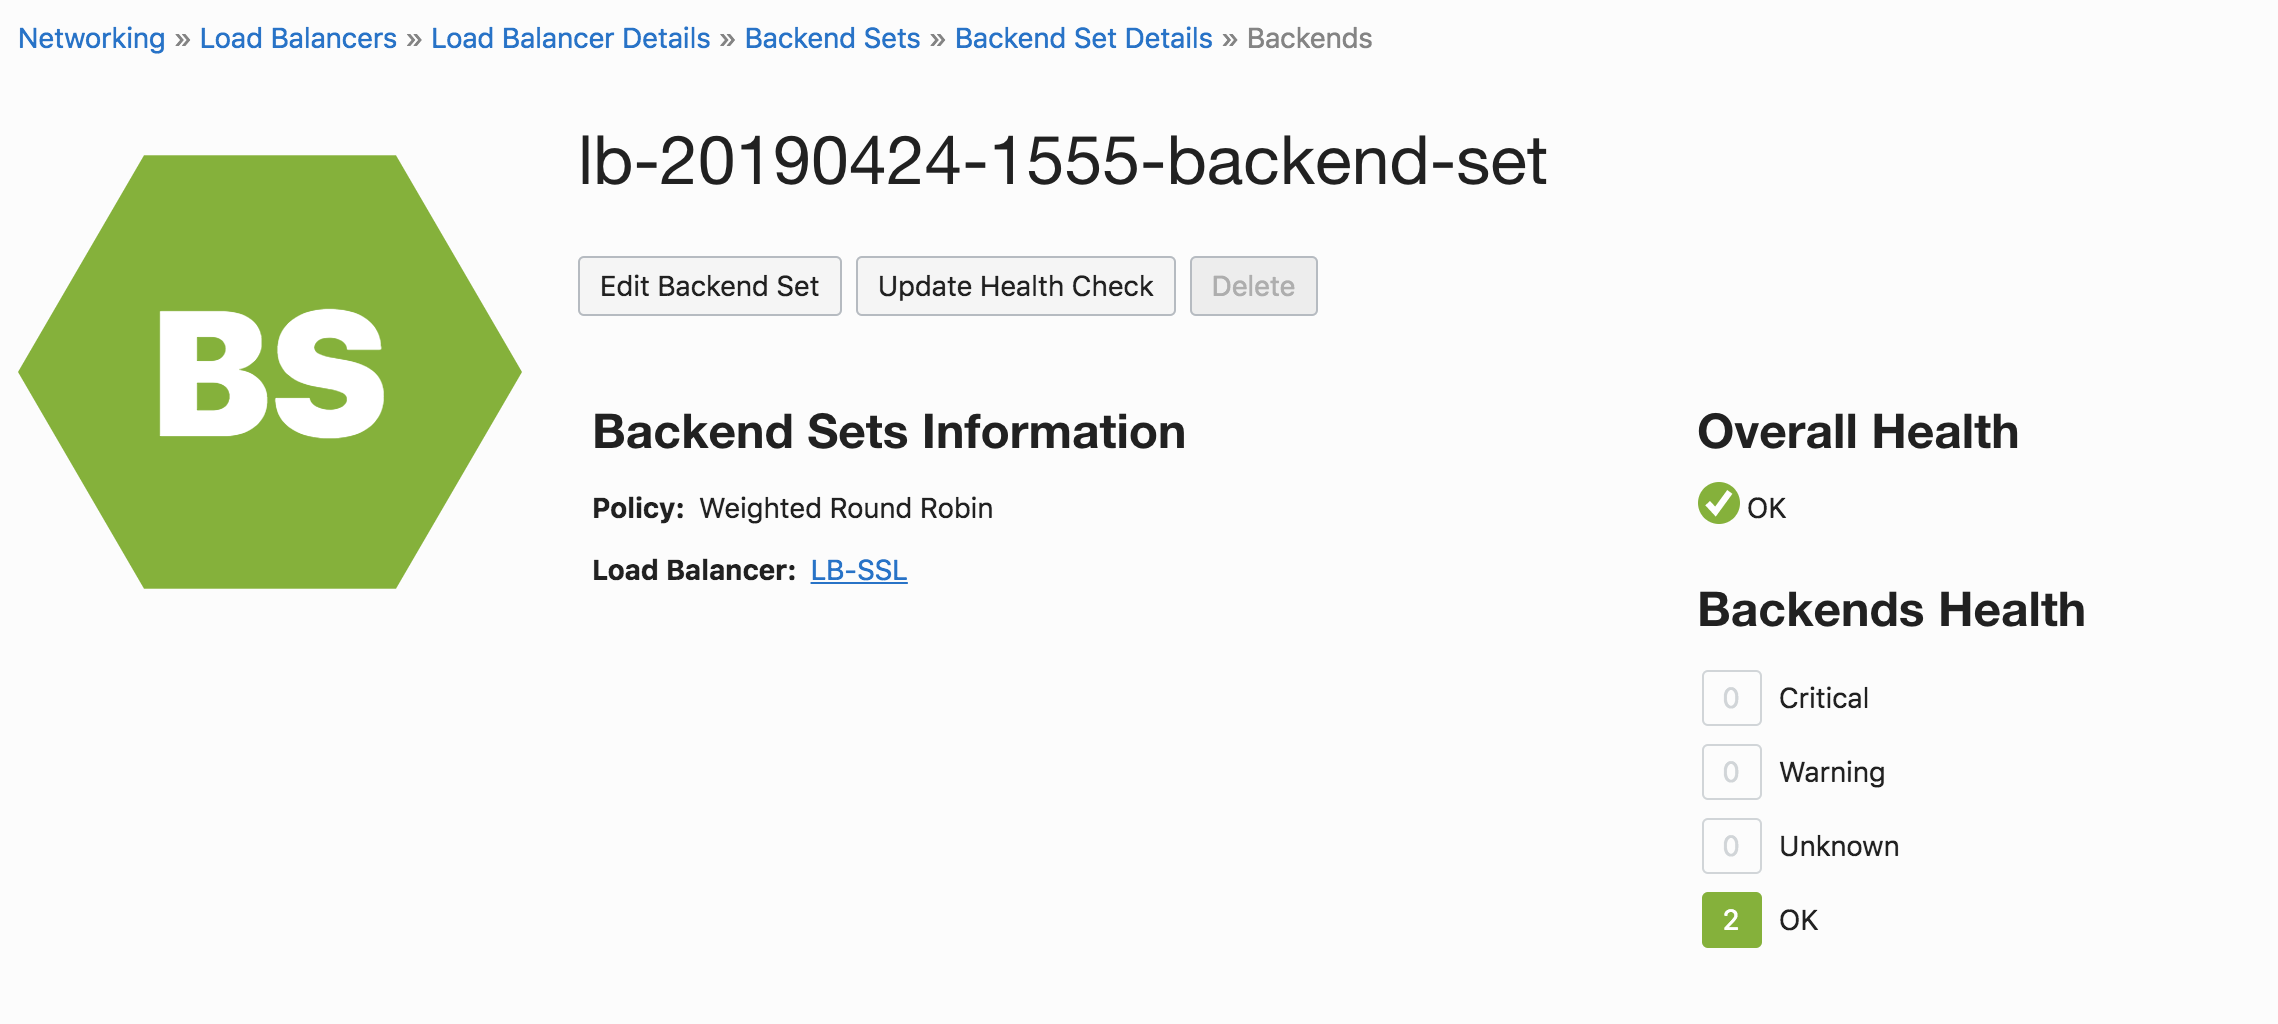Click the Weighted Round Robin policy text

(x=846, y=508)
